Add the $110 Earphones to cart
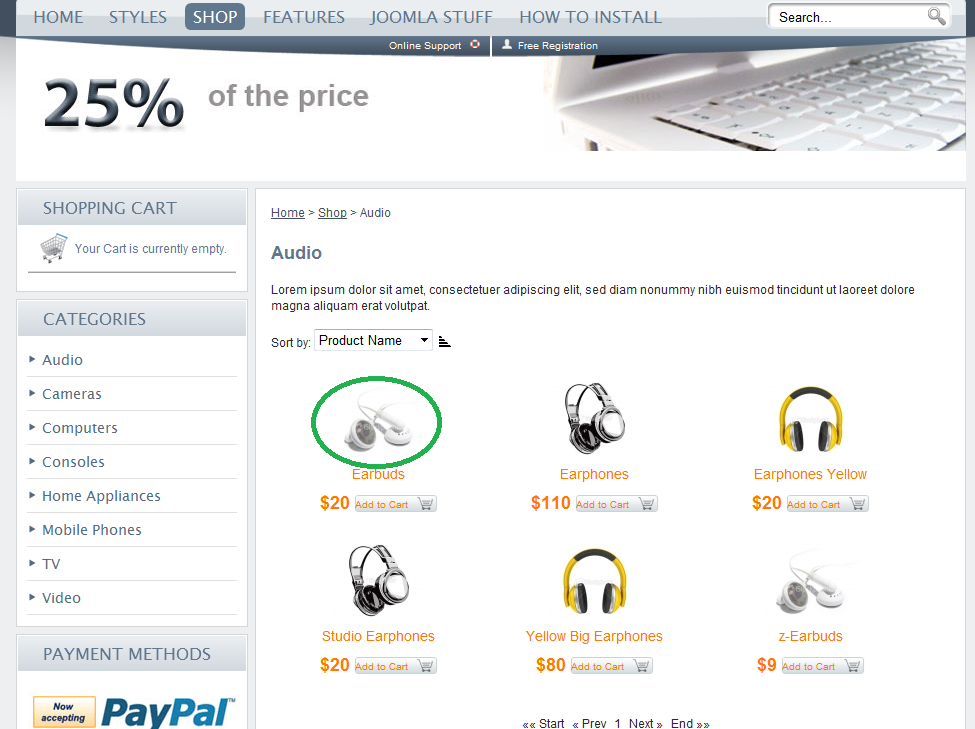This screenshot has width=975, height=729. pos(616,504)
